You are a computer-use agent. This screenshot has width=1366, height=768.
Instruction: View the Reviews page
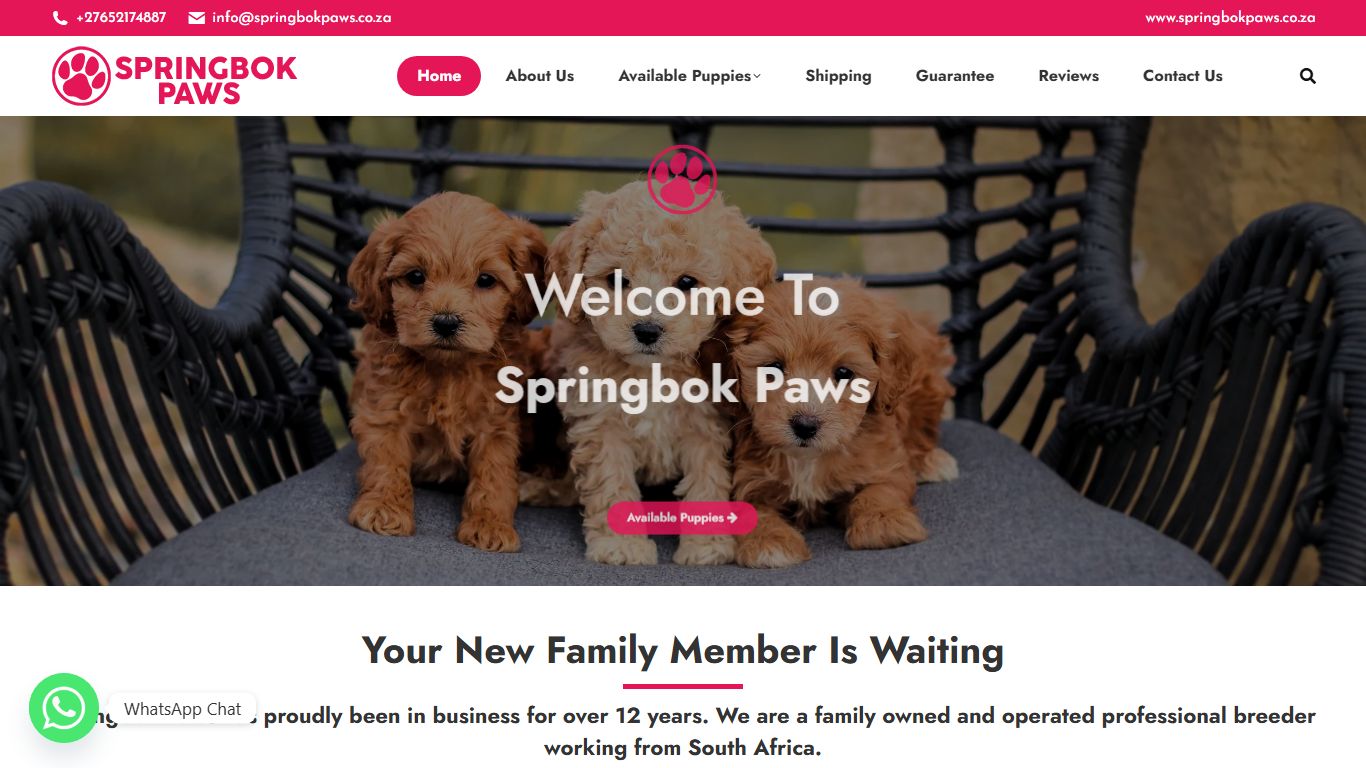(1068, 76)
